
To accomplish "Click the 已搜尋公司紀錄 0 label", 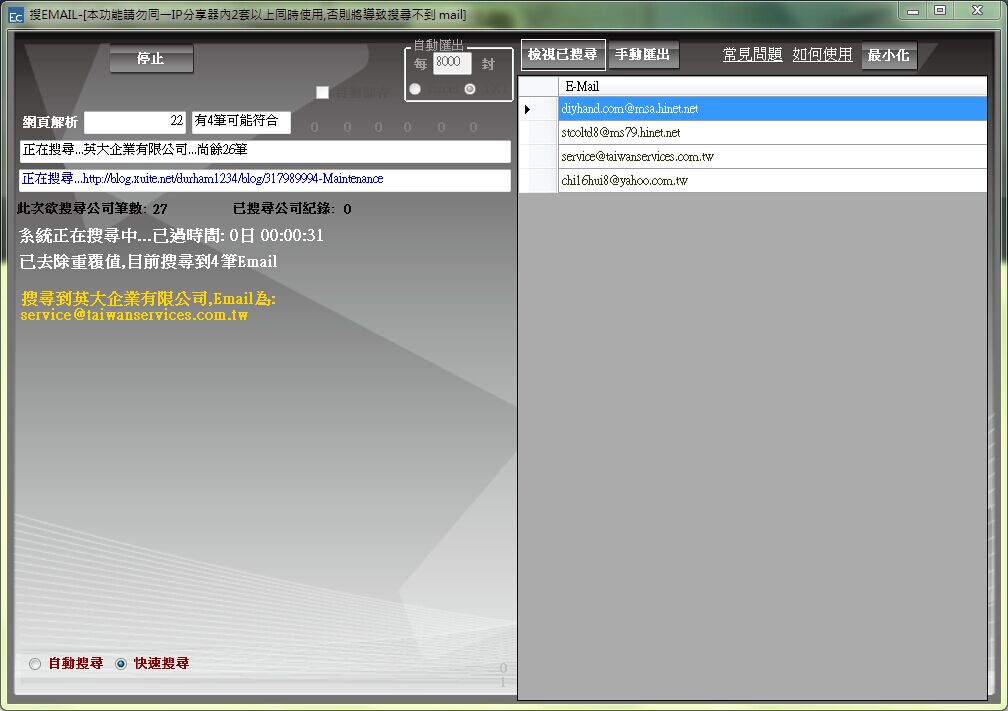I will (x=292, y=208).
